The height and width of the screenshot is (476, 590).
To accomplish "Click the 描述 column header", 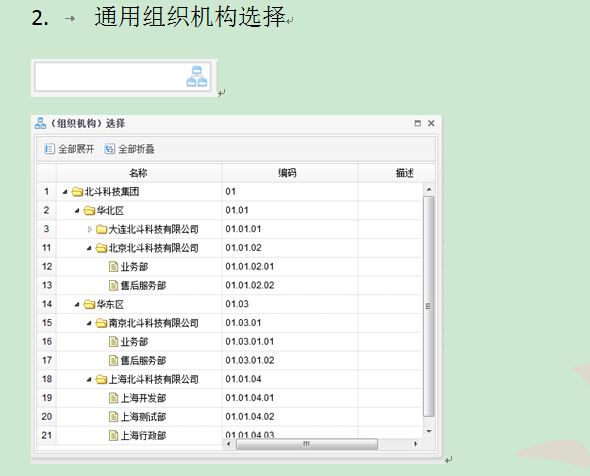I will pos(397,173).
